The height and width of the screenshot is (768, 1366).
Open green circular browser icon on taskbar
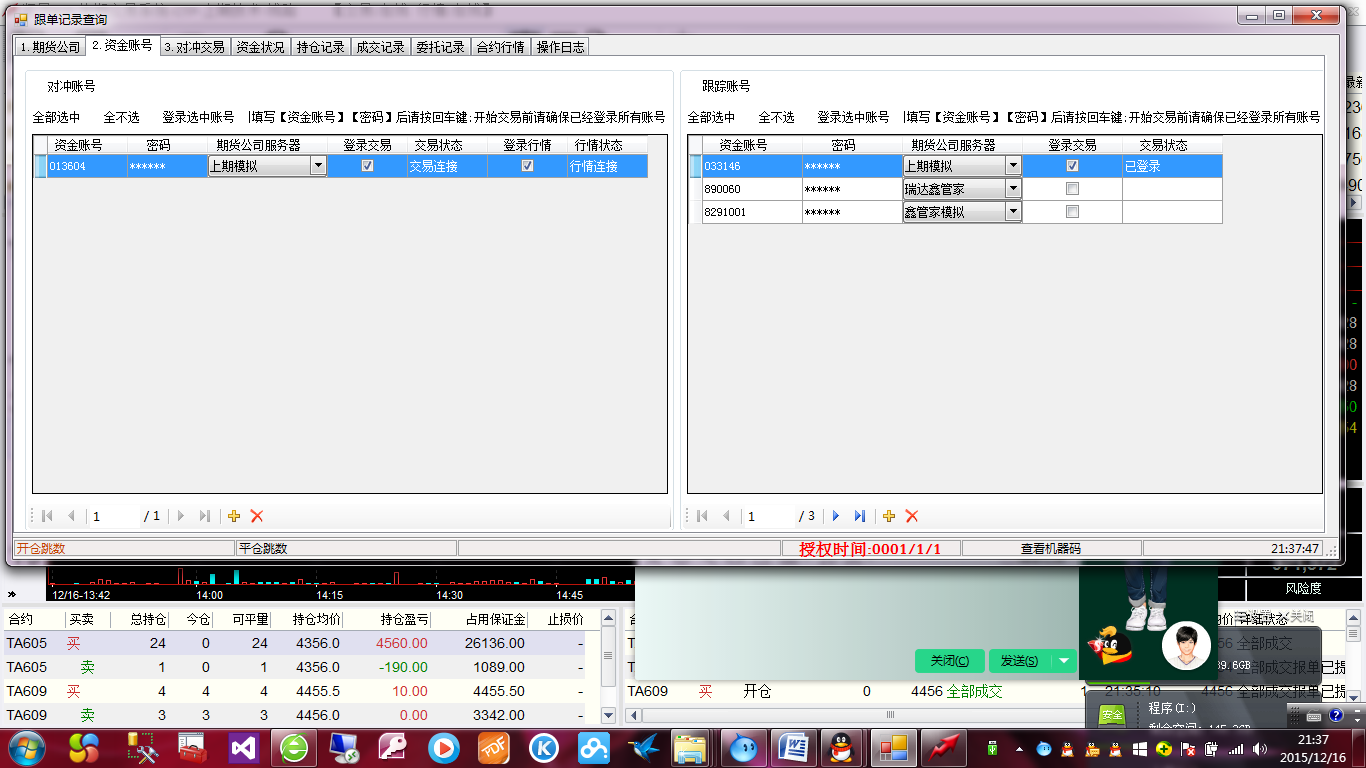[293, 748]
